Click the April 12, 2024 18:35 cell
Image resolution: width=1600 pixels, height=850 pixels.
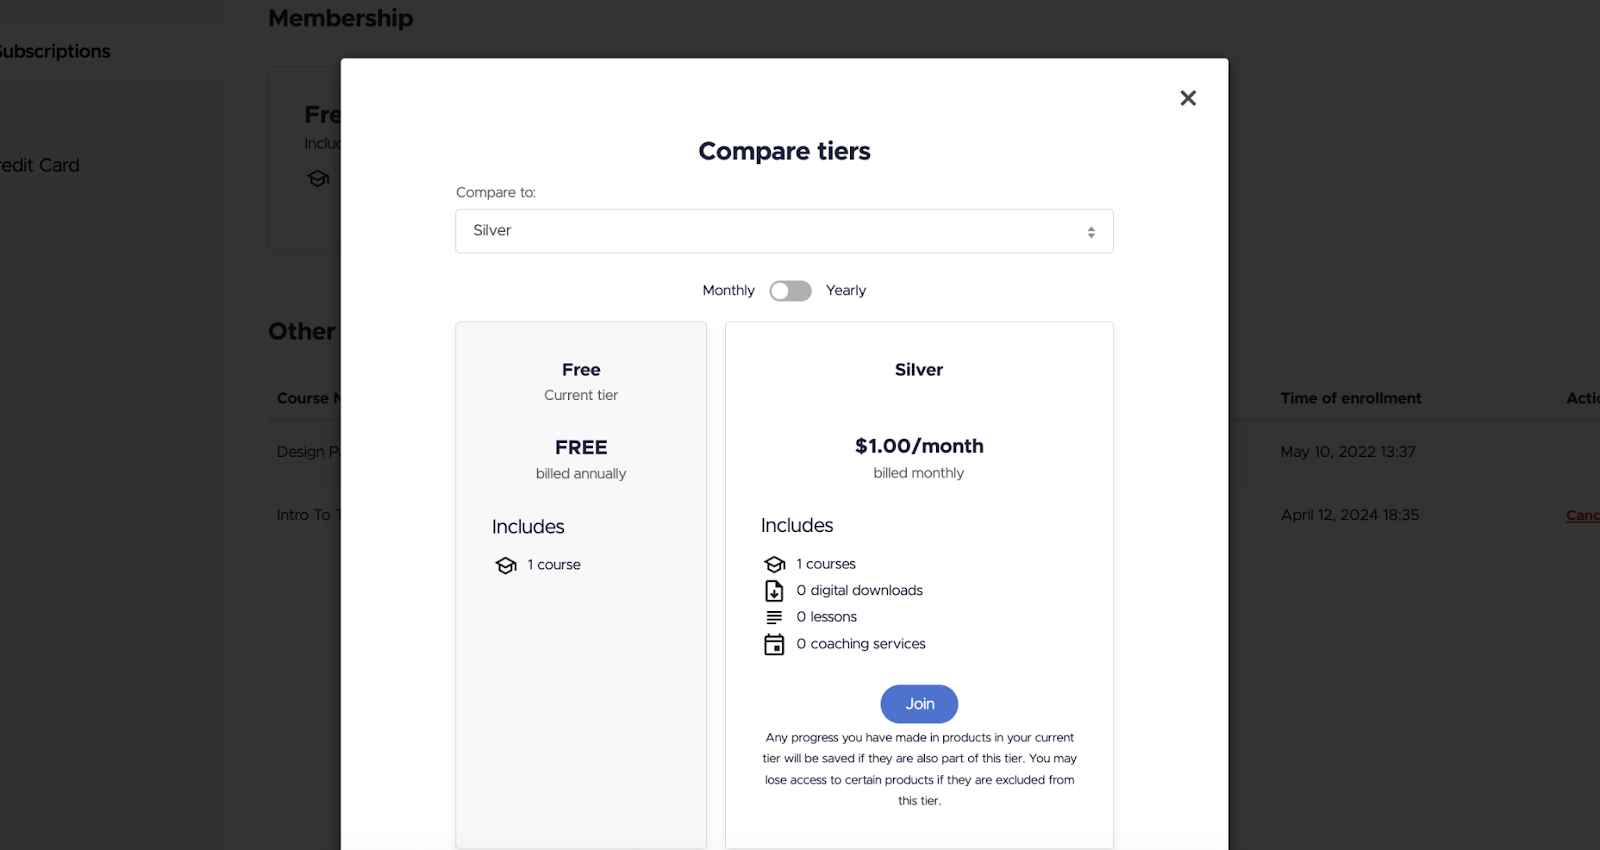(1350, 515)
